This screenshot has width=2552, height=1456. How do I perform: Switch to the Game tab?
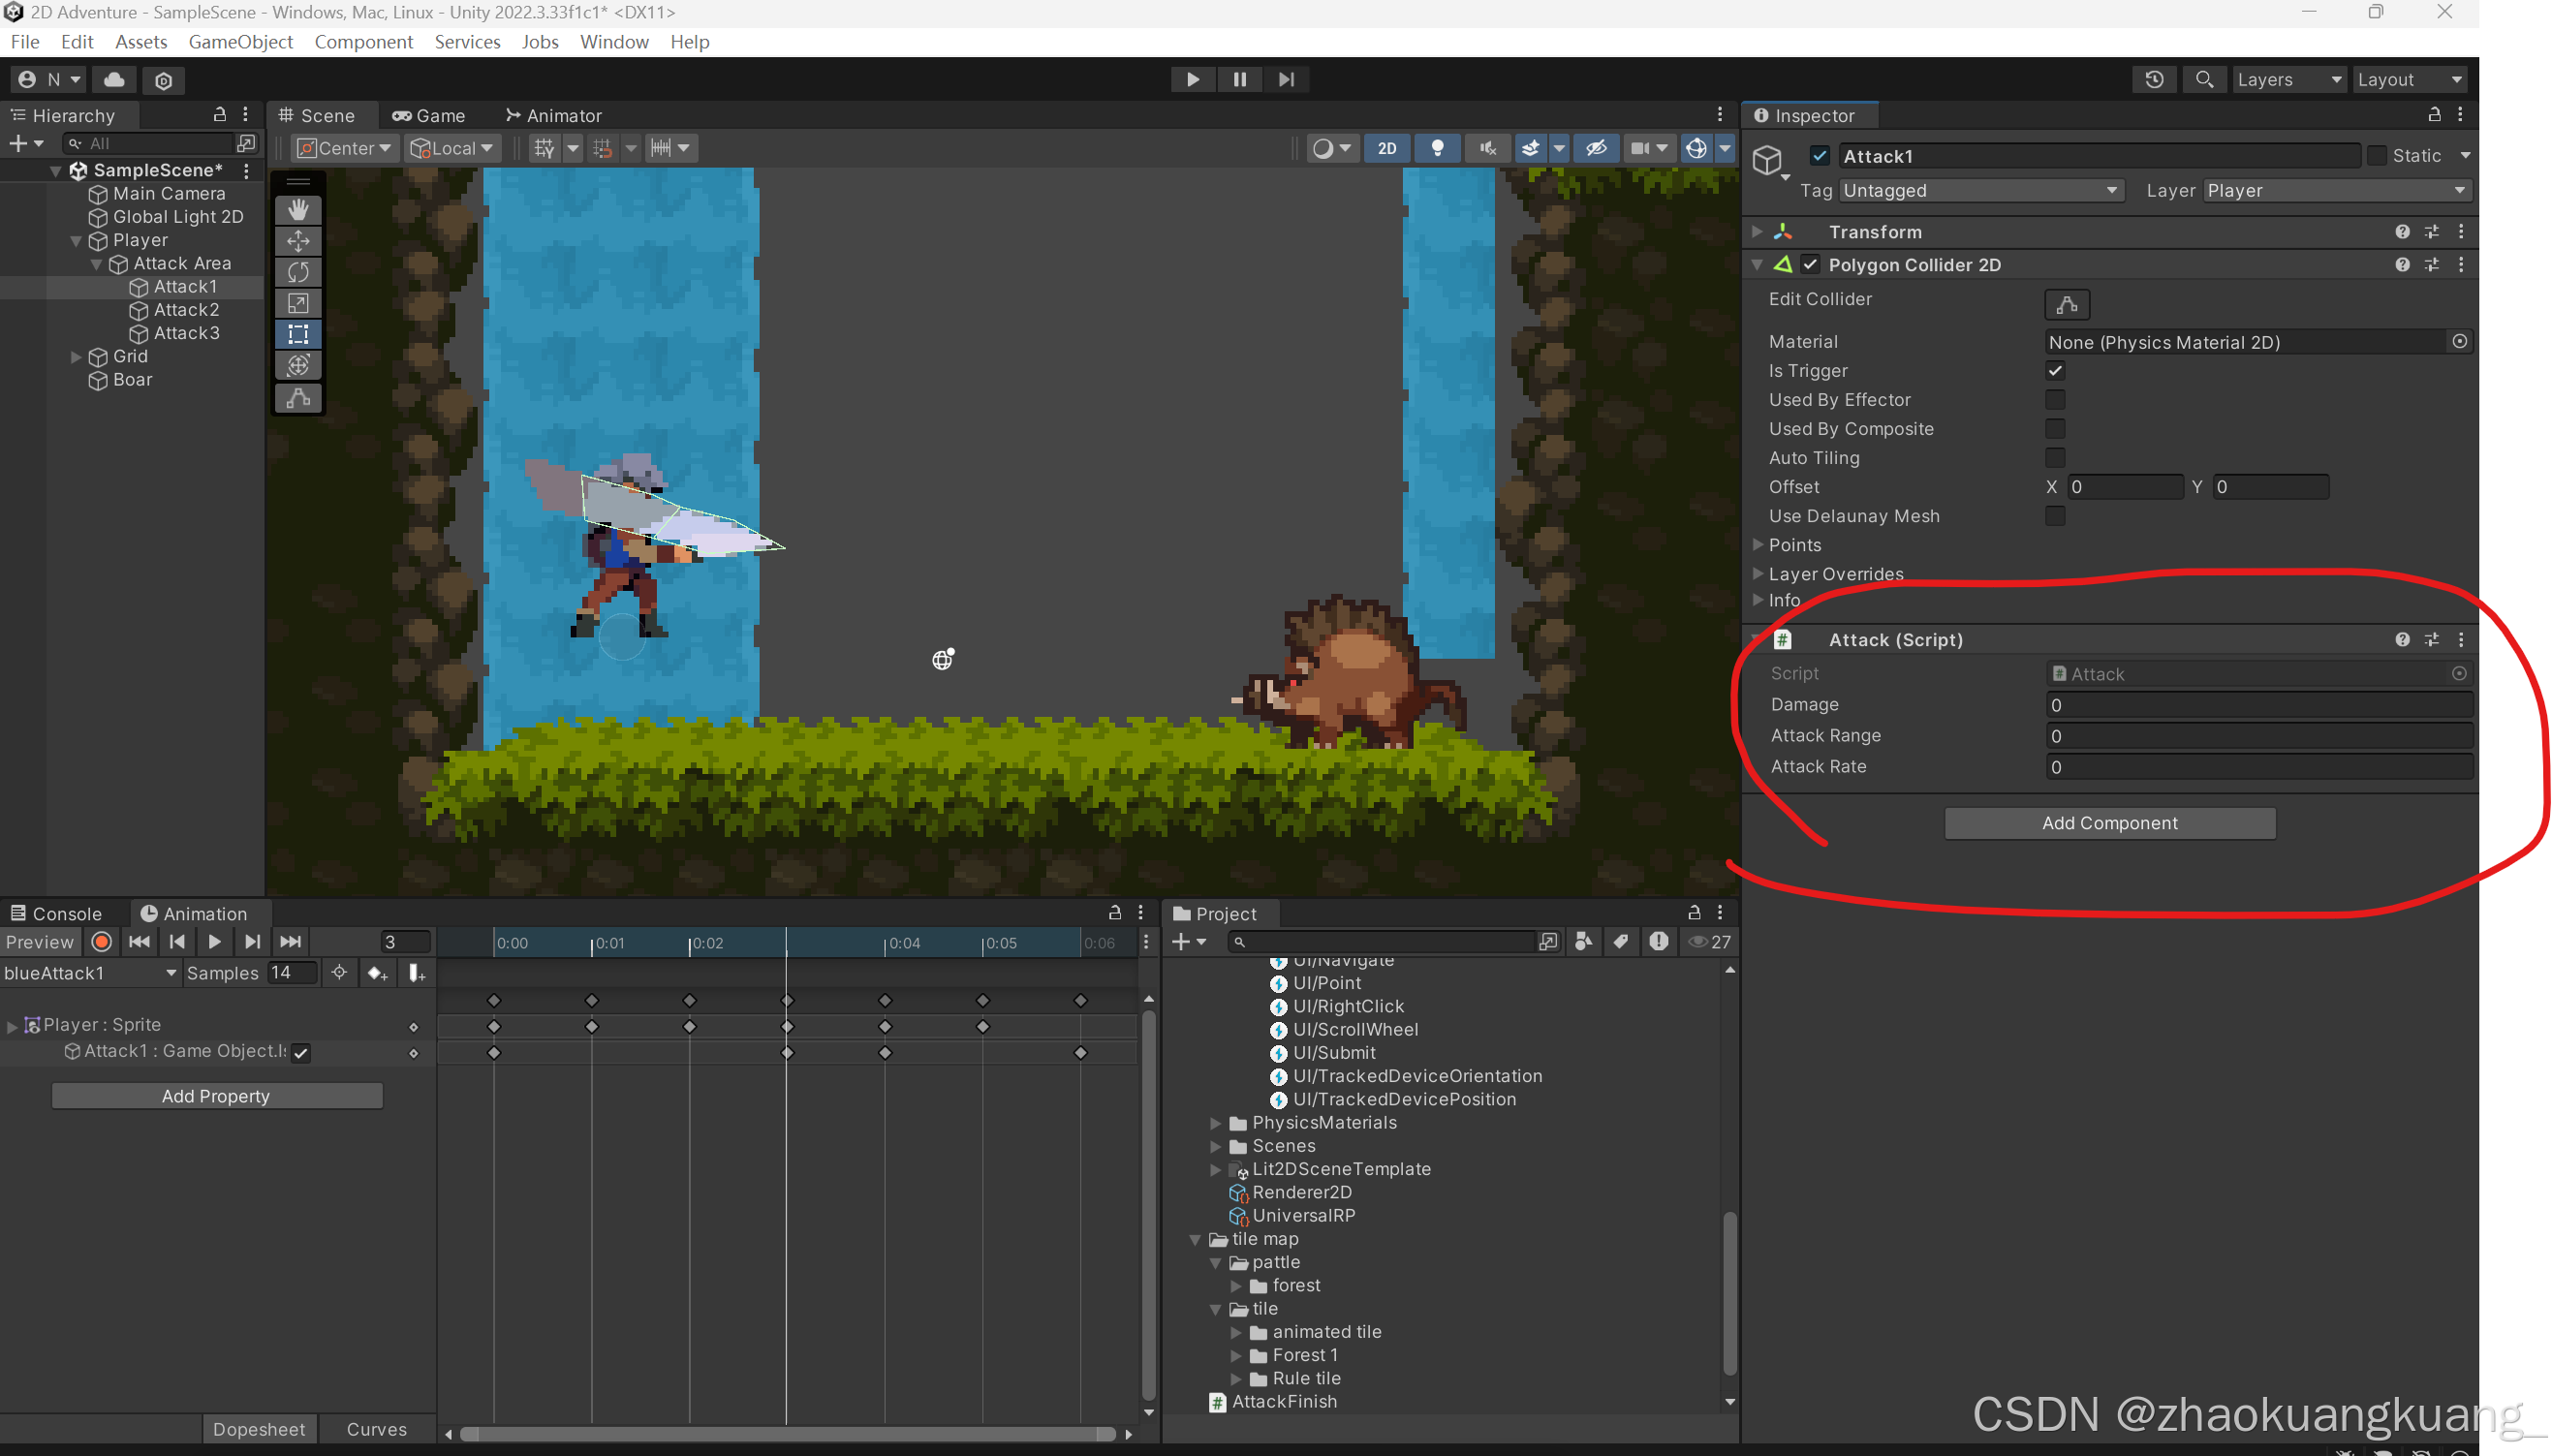429,115
